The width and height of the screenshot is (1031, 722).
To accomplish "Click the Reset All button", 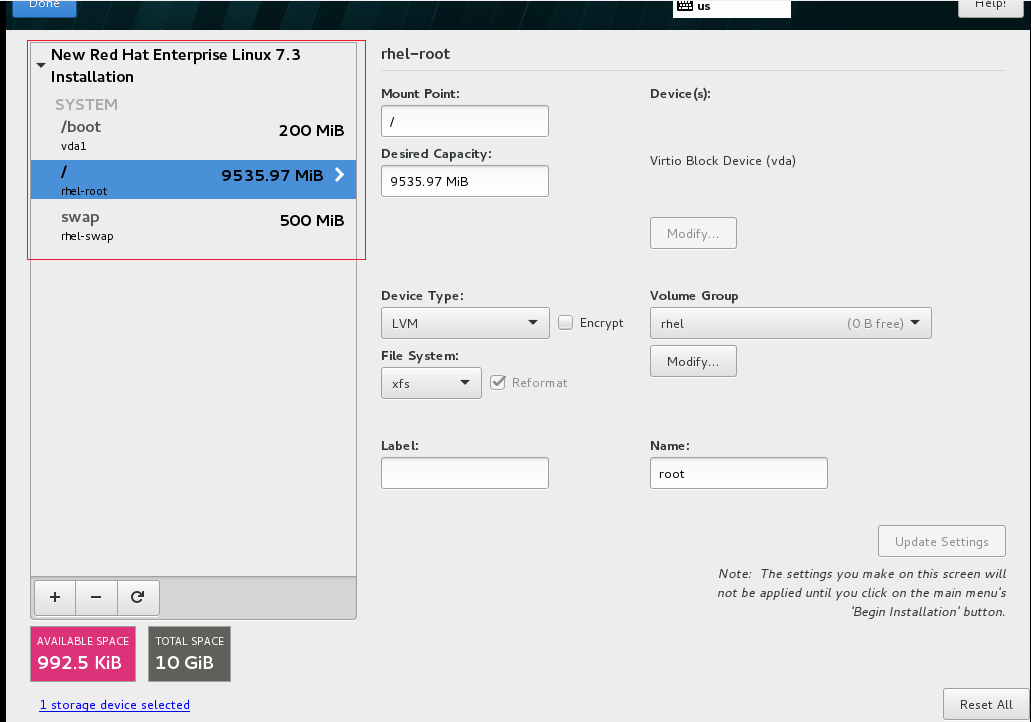I will (x=986, y=704).
